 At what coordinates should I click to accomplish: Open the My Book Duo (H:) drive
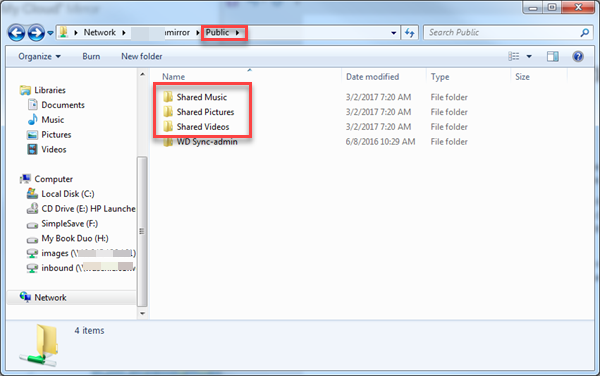[75, 238]
